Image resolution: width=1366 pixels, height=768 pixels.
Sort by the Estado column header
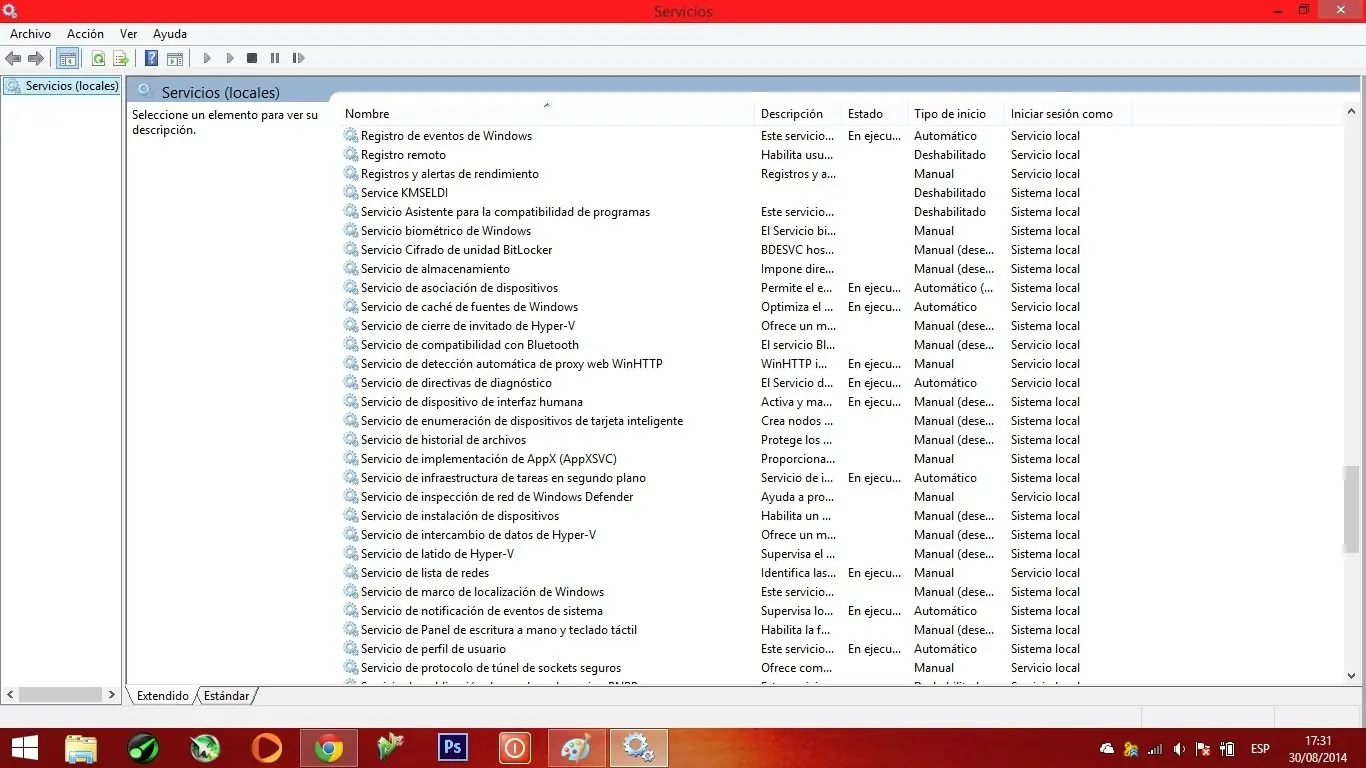tap(875, 114)
